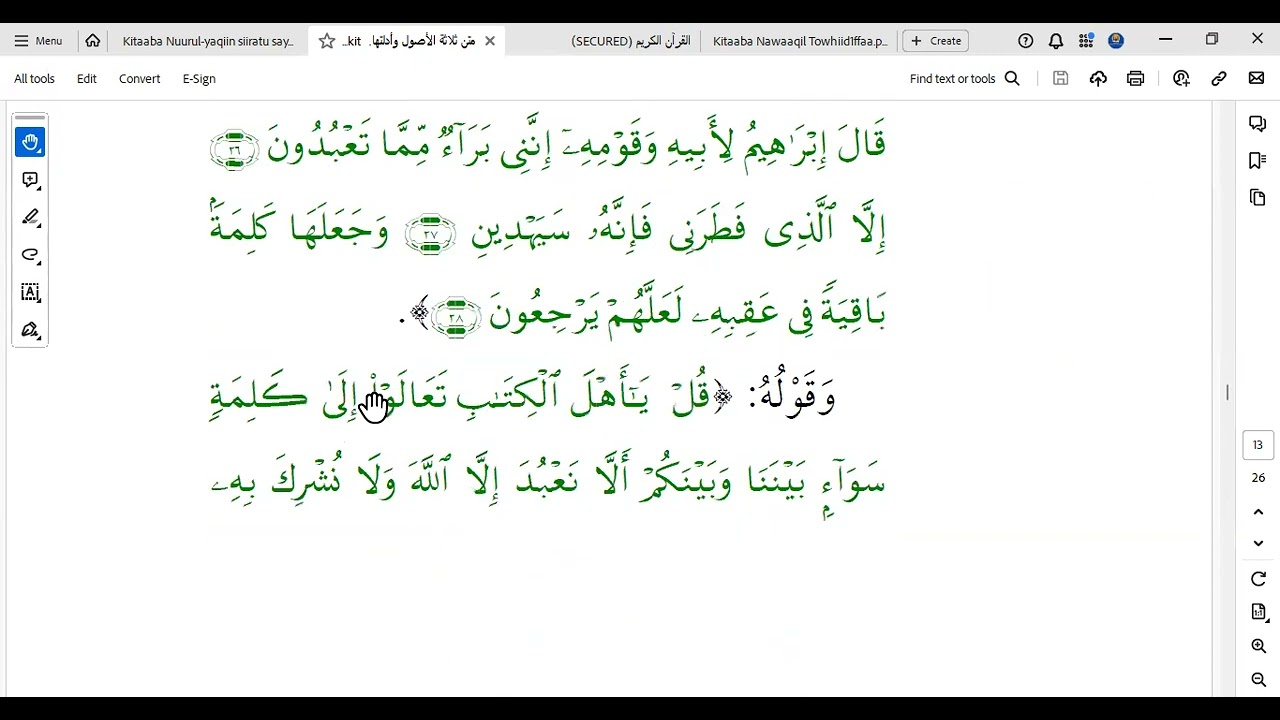Screen dimensions: 1280x720
Task: Open the profile avatar menu
Action: click(1116, 41)
